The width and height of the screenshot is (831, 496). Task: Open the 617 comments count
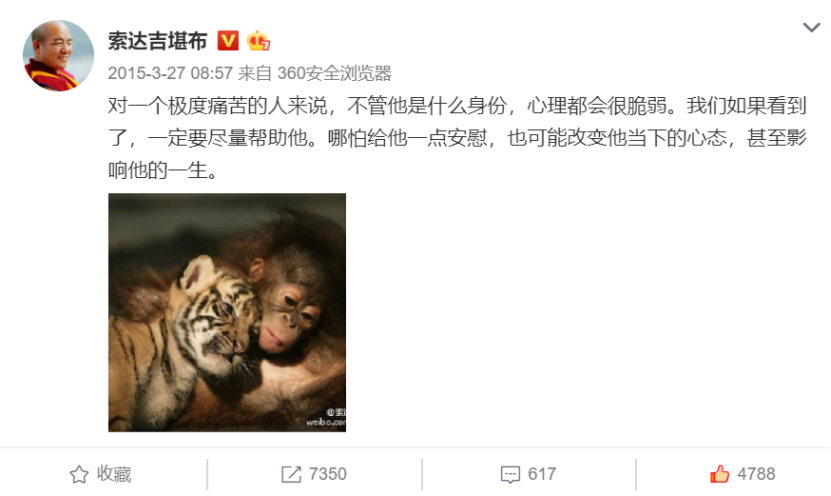[542, 474]
